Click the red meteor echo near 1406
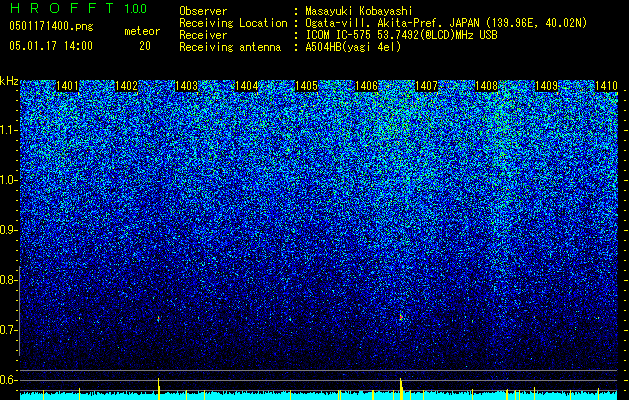 [401, 317]
